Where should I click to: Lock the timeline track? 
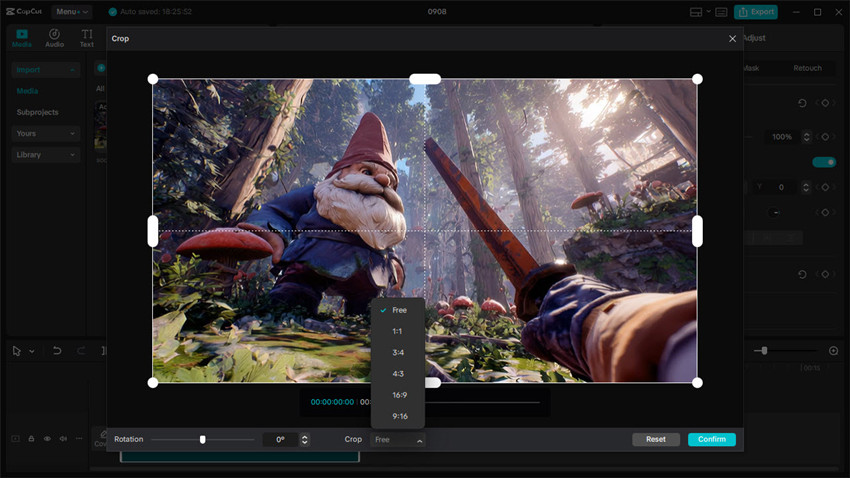[31, 438]
